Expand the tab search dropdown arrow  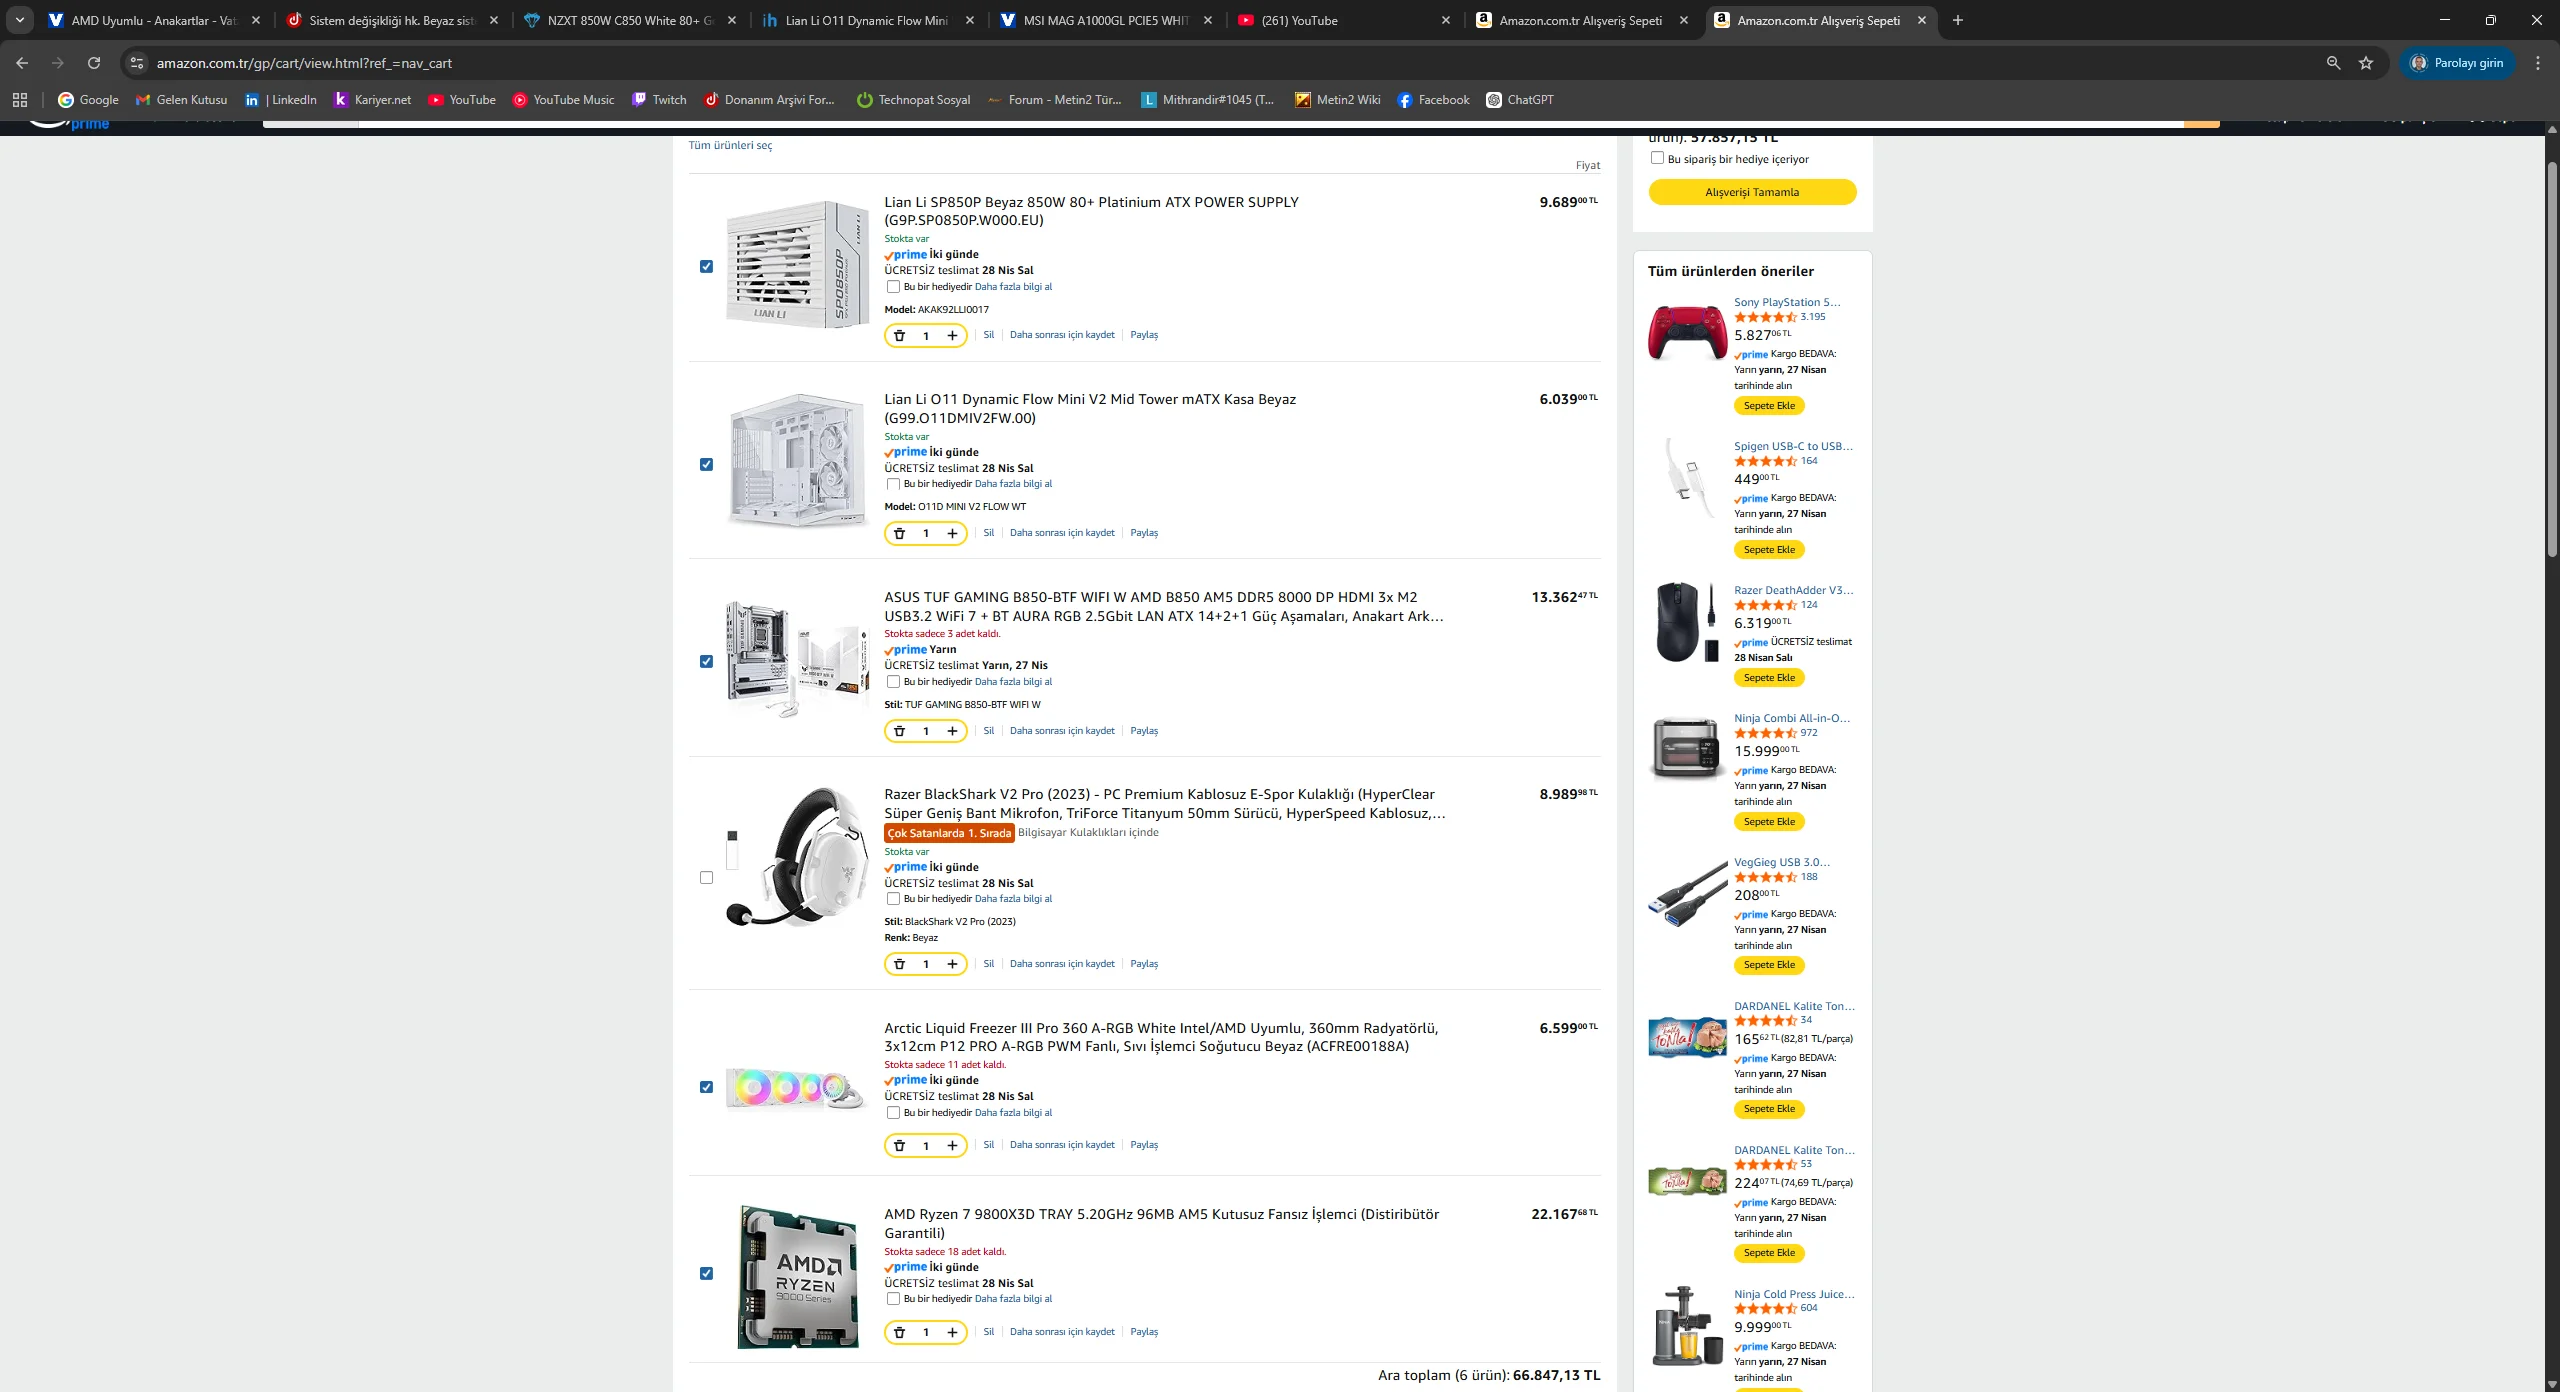tap(19, 20)
